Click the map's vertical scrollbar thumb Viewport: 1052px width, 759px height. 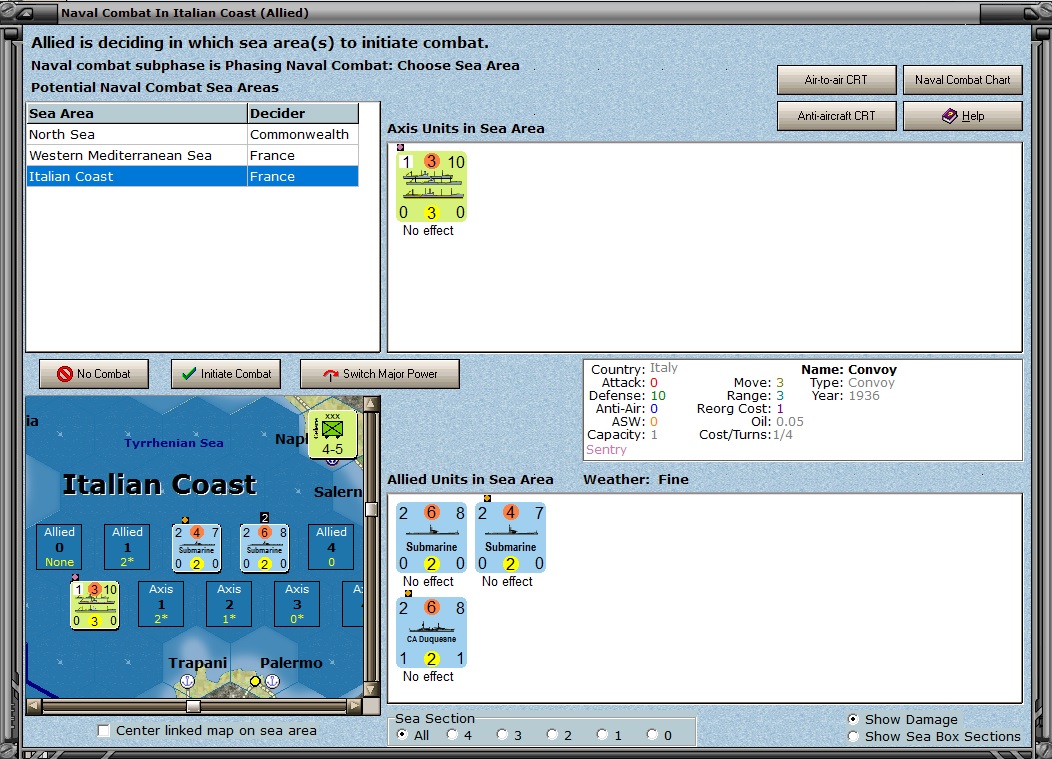tap(371, 509)
